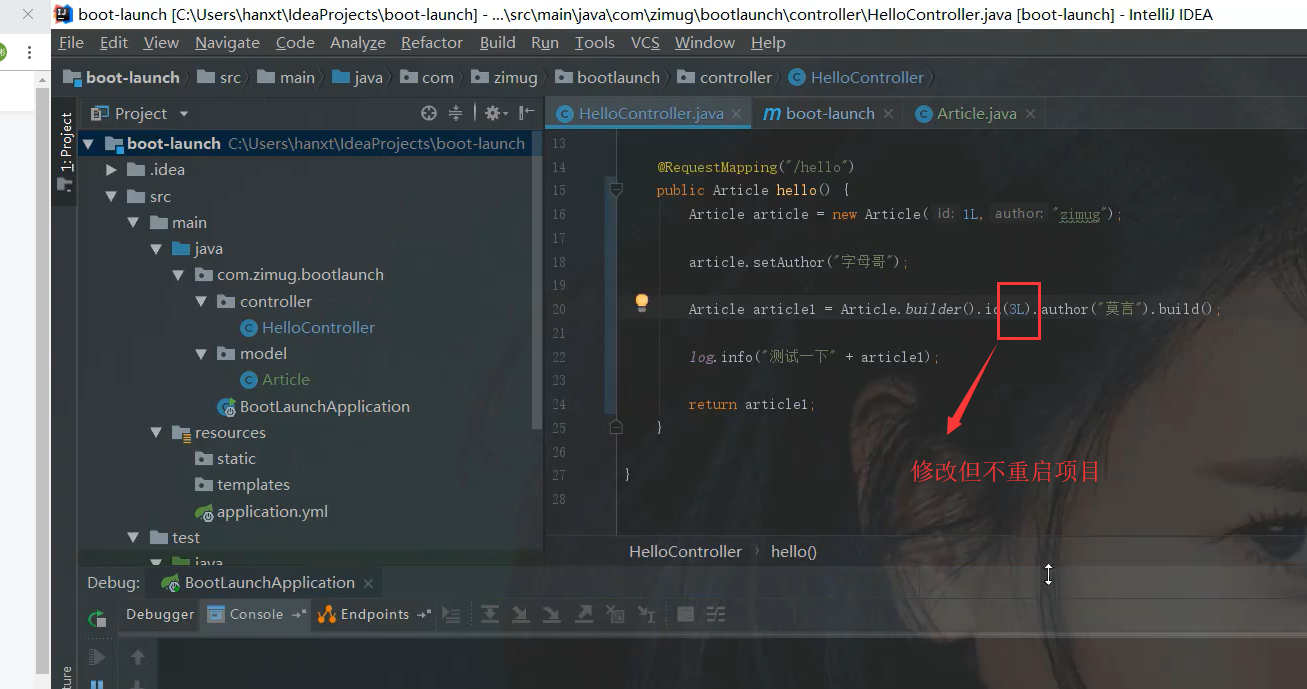The width and height of the screenshot is (1307, 689).
Task: Open the Build menu
Action: tap(497, 42)
